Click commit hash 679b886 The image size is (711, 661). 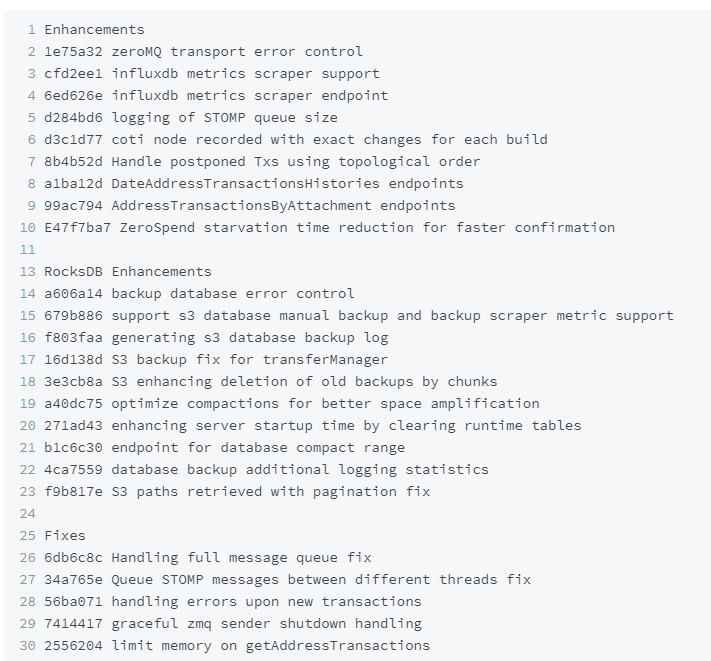pos(73,316)
